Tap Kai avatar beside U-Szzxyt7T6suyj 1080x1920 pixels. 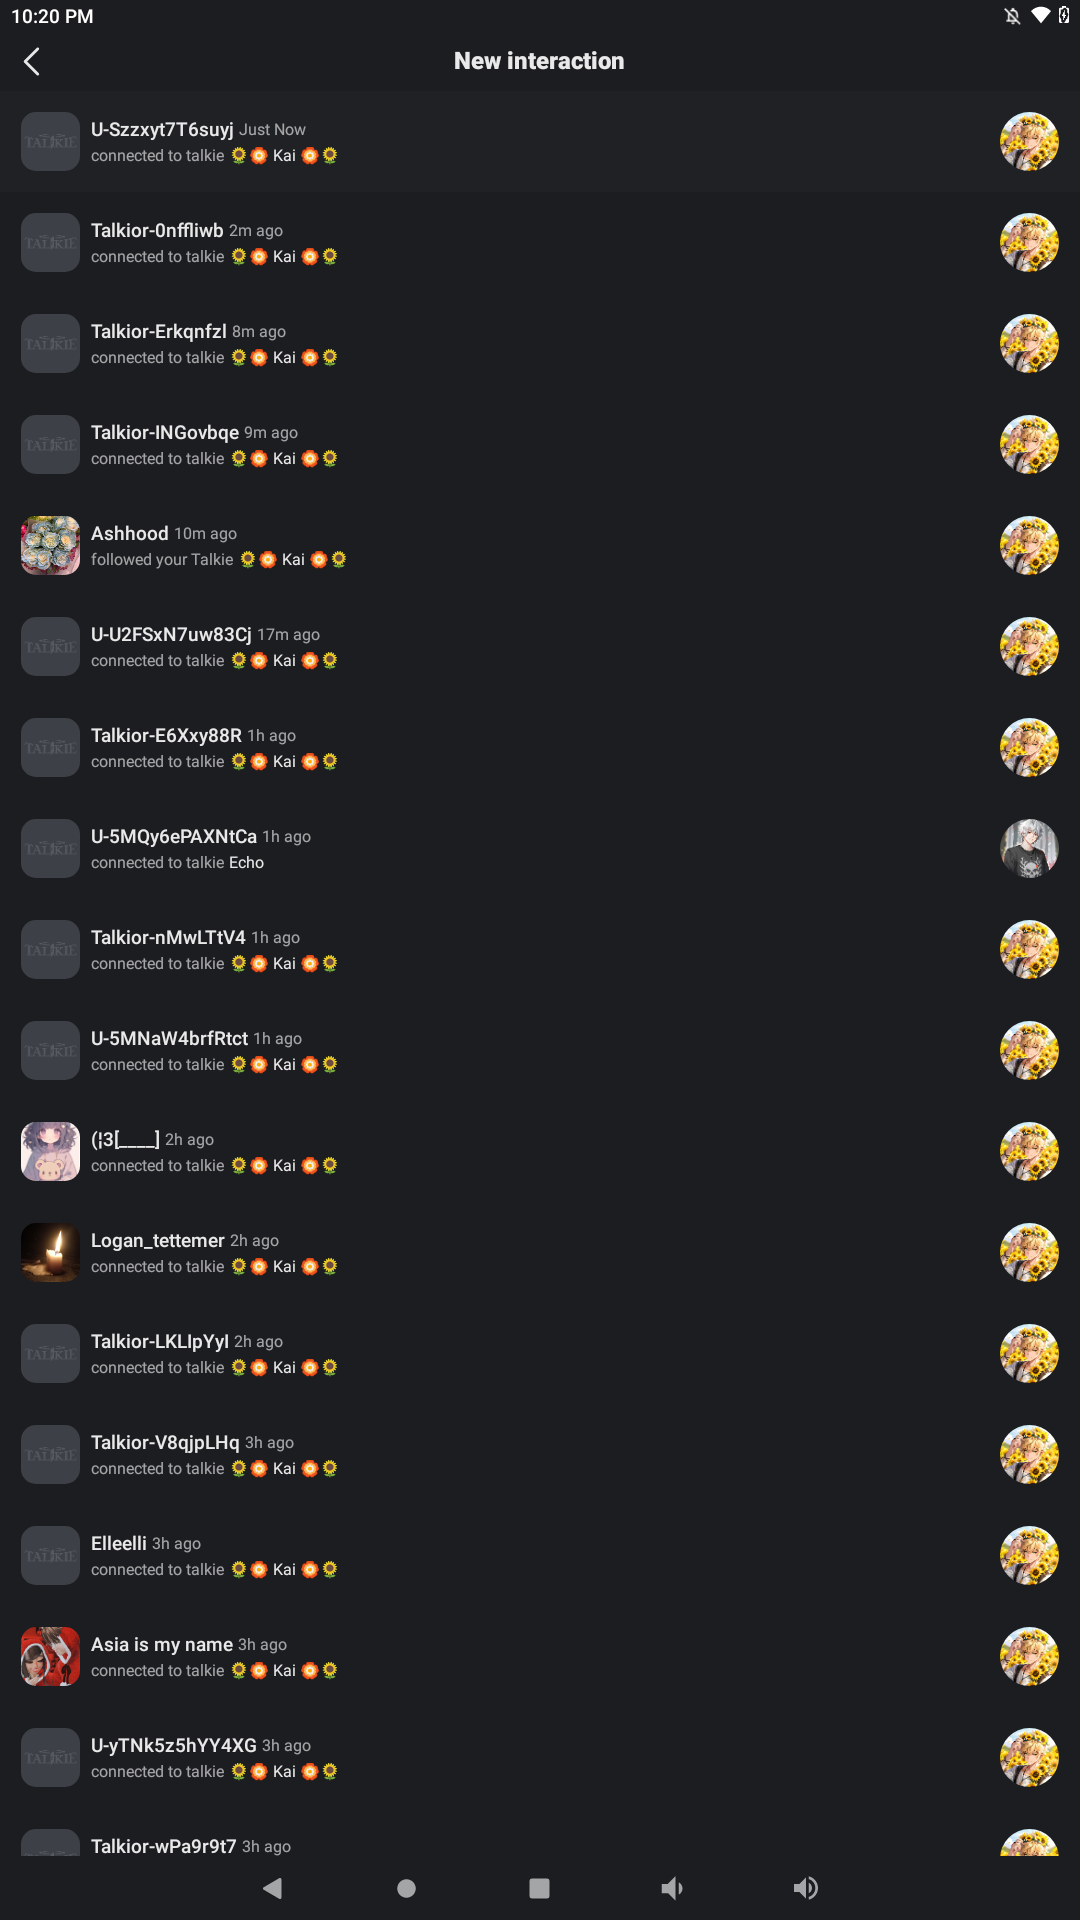1029,141
